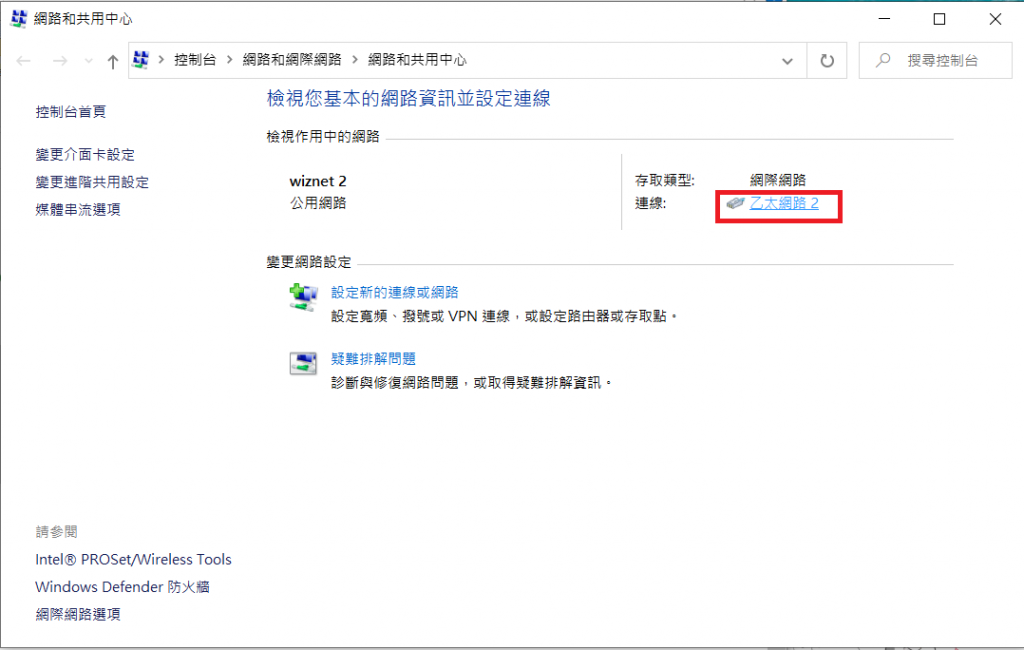
Task: Open 網際網路選項 link
Action: [78, 615]
